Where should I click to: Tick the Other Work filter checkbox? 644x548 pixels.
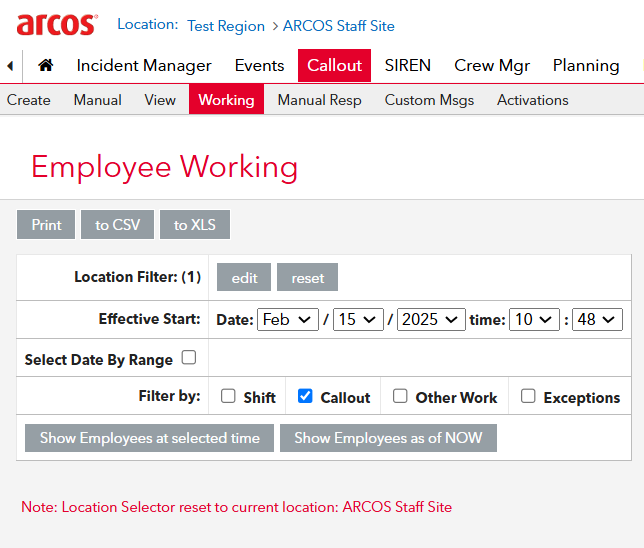pos(400,396)
